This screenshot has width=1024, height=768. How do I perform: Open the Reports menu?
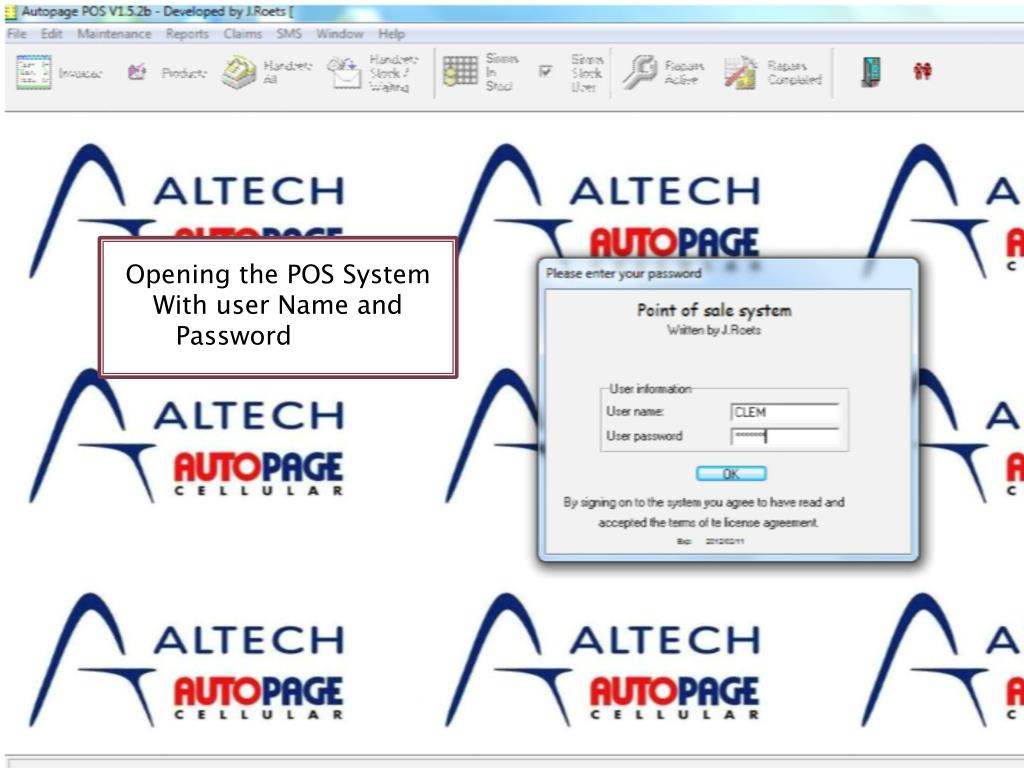click(x=187, y=34)
